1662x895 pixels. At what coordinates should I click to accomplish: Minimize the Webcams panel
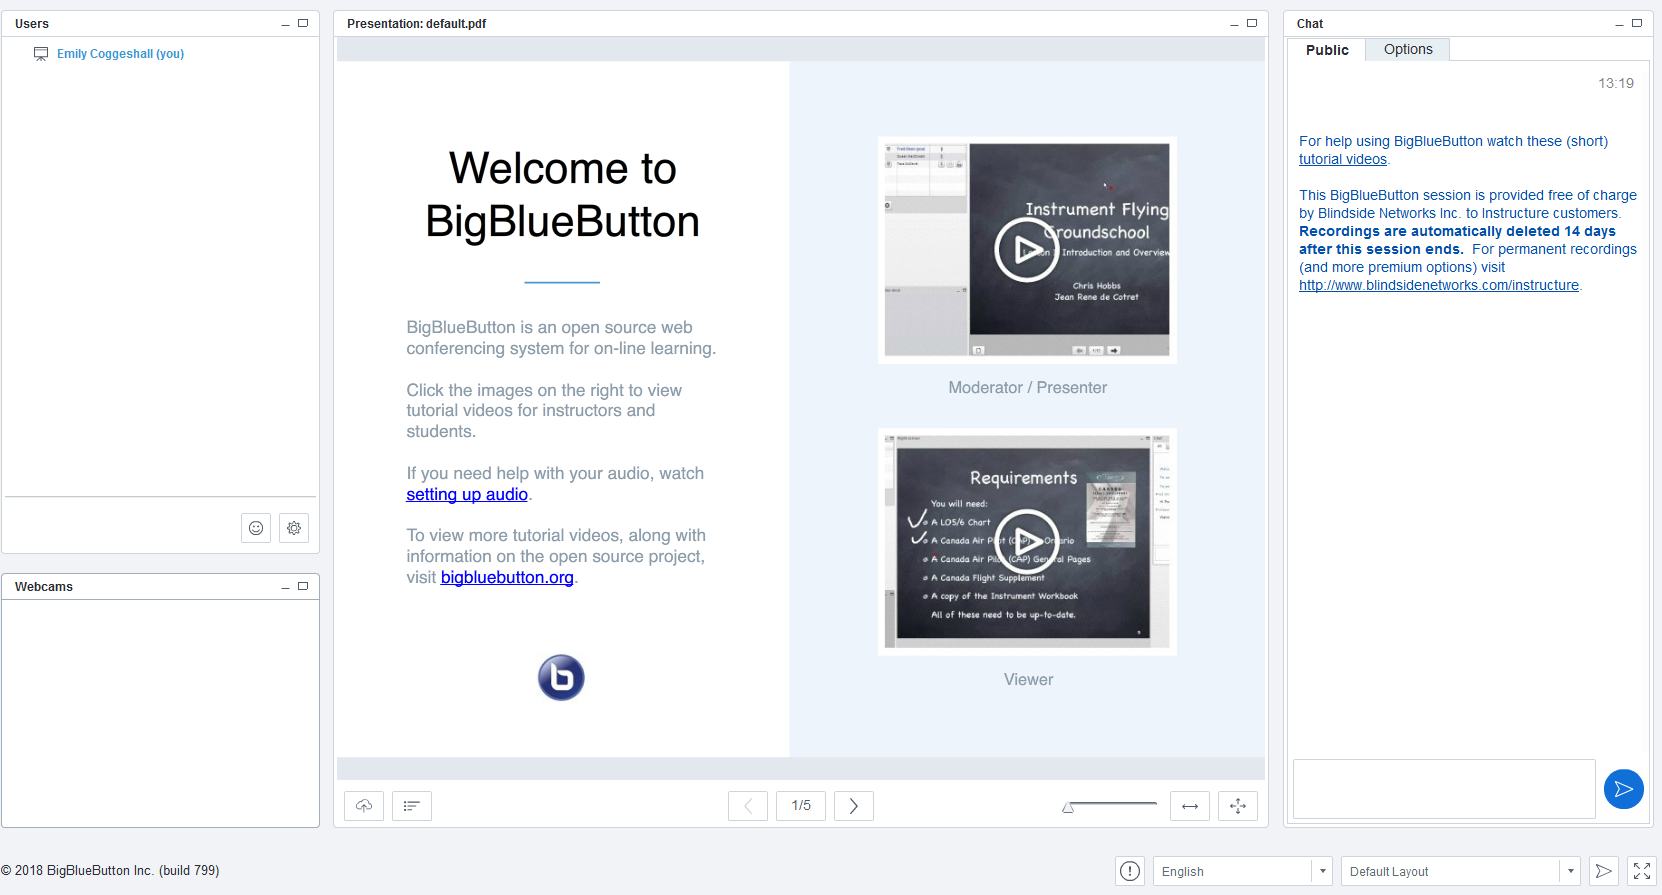point(286,587)
